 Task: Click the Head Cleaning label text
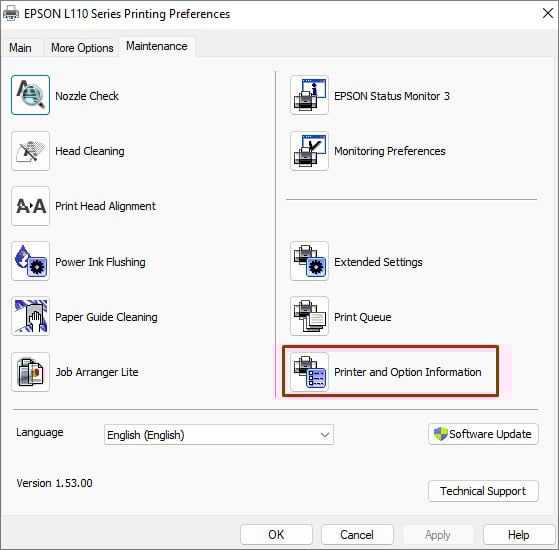[x=90, y=151]
